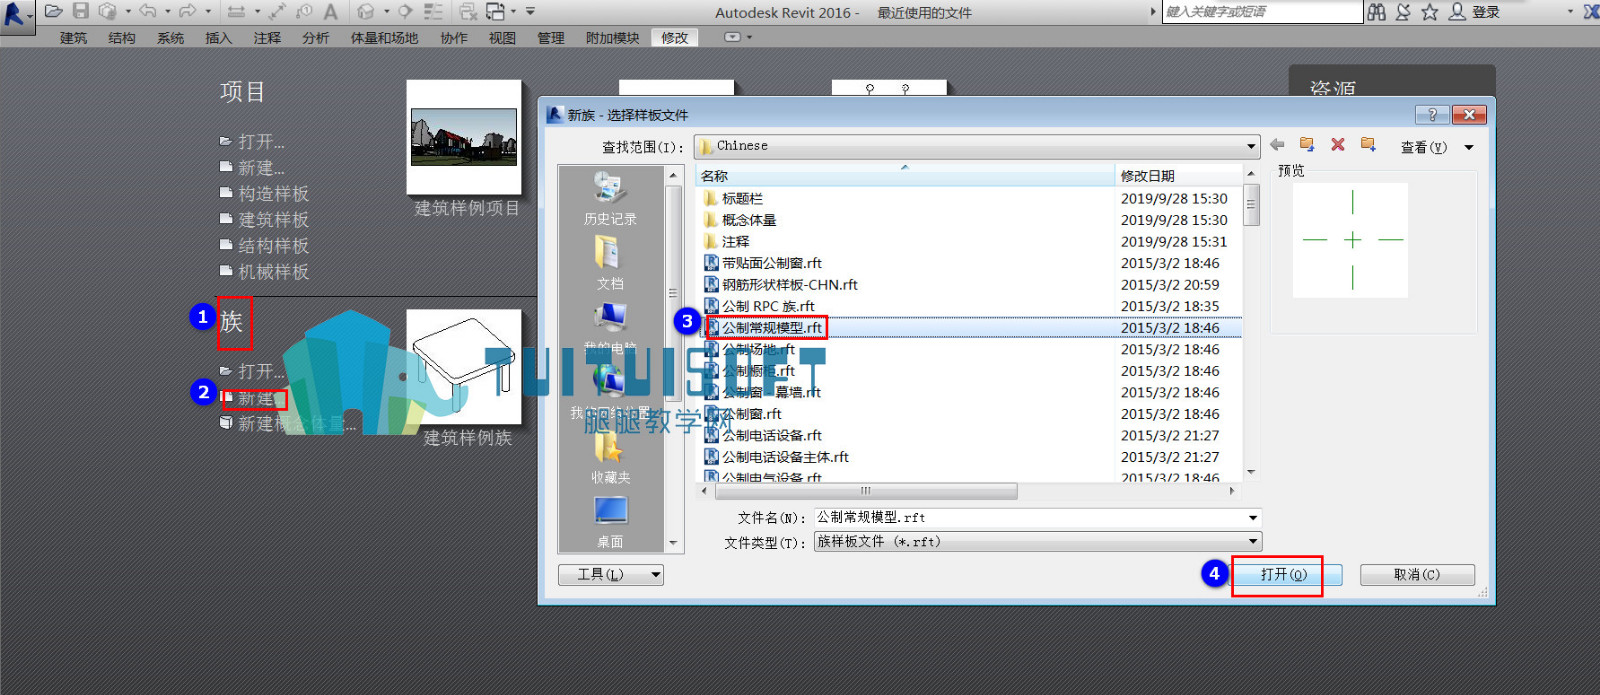
Task: Click the back arrow icon in file dialog
Action: point(1277,145)
